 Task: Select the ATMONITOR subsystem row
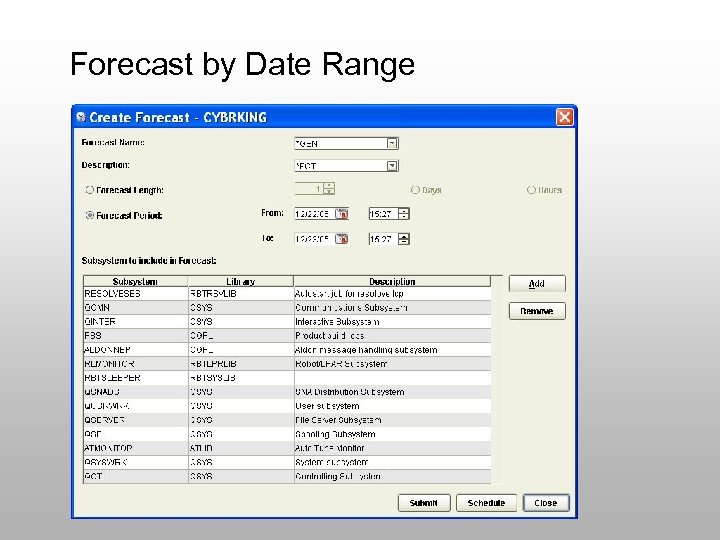[287, 448]
